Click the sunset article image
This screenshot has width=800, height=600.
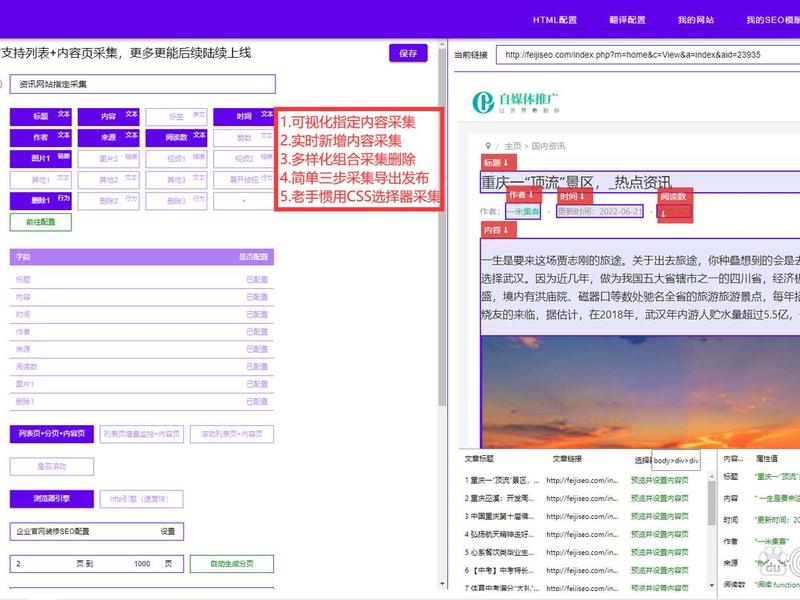(640, 391)
